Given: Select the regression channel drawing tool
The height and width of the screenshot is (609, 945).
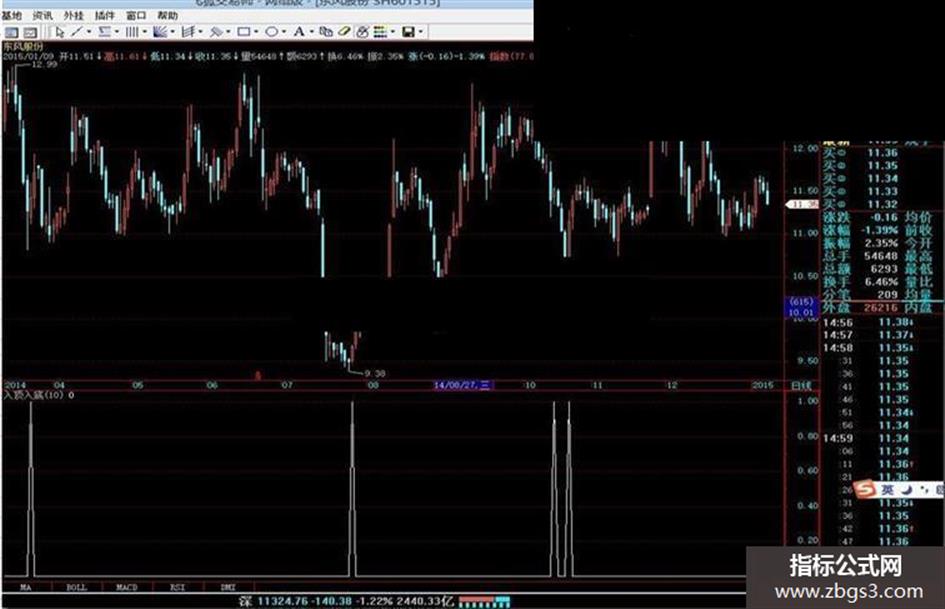Looking at the screenshot, I should point(105,32).
